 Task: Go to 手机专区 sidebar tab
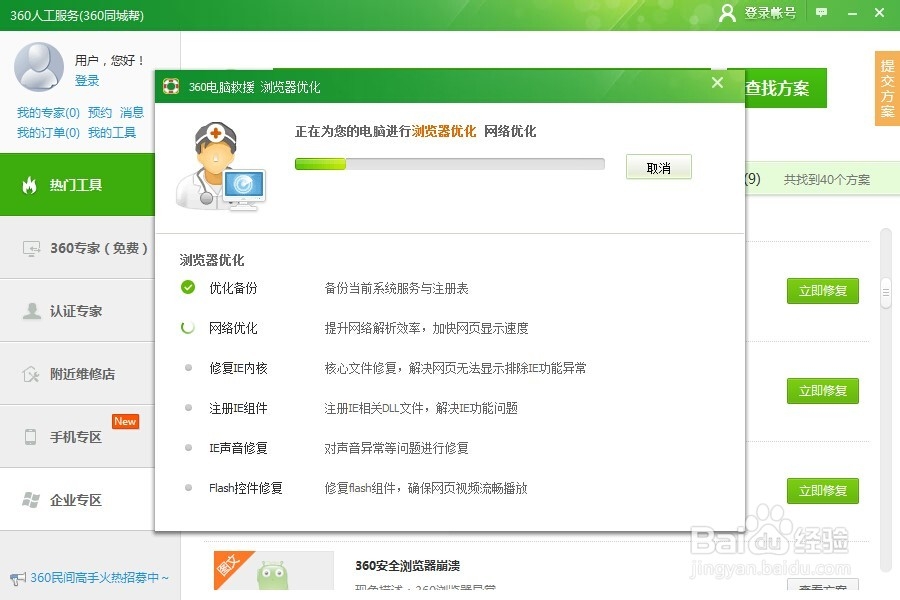click(x=77, y=437)
